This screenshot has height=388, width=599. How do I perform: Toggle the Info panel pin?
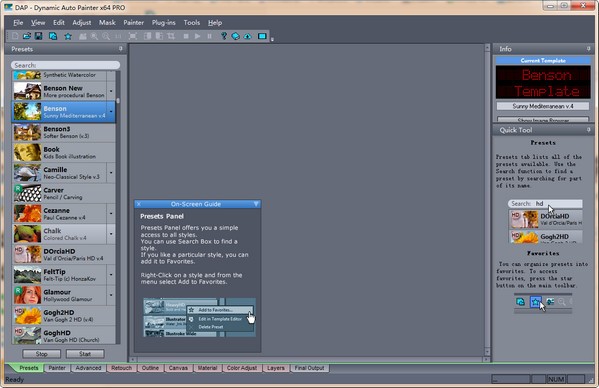[x=588, y=49]
